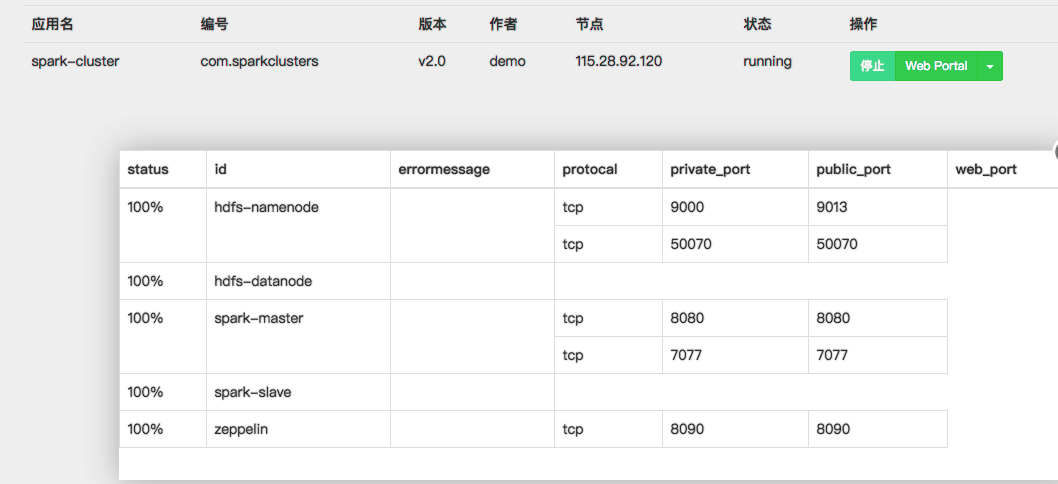Click the 操作 column header
Viewport: 1058px width, 484px height.
pyautogui.click(x=863, y=24)
